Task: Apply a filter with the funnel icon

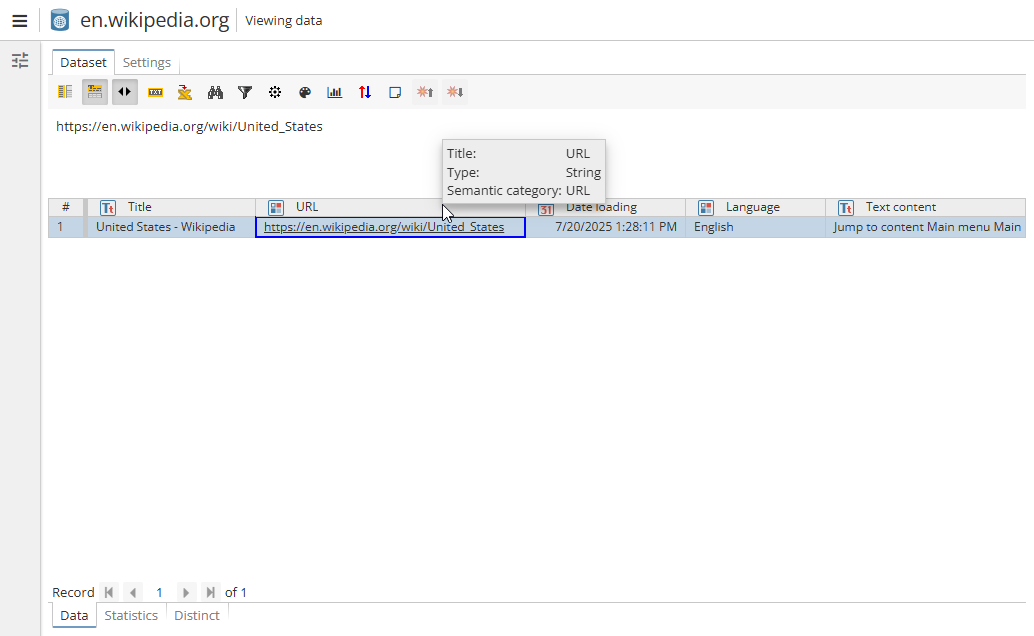Action: tap(245, 92)
